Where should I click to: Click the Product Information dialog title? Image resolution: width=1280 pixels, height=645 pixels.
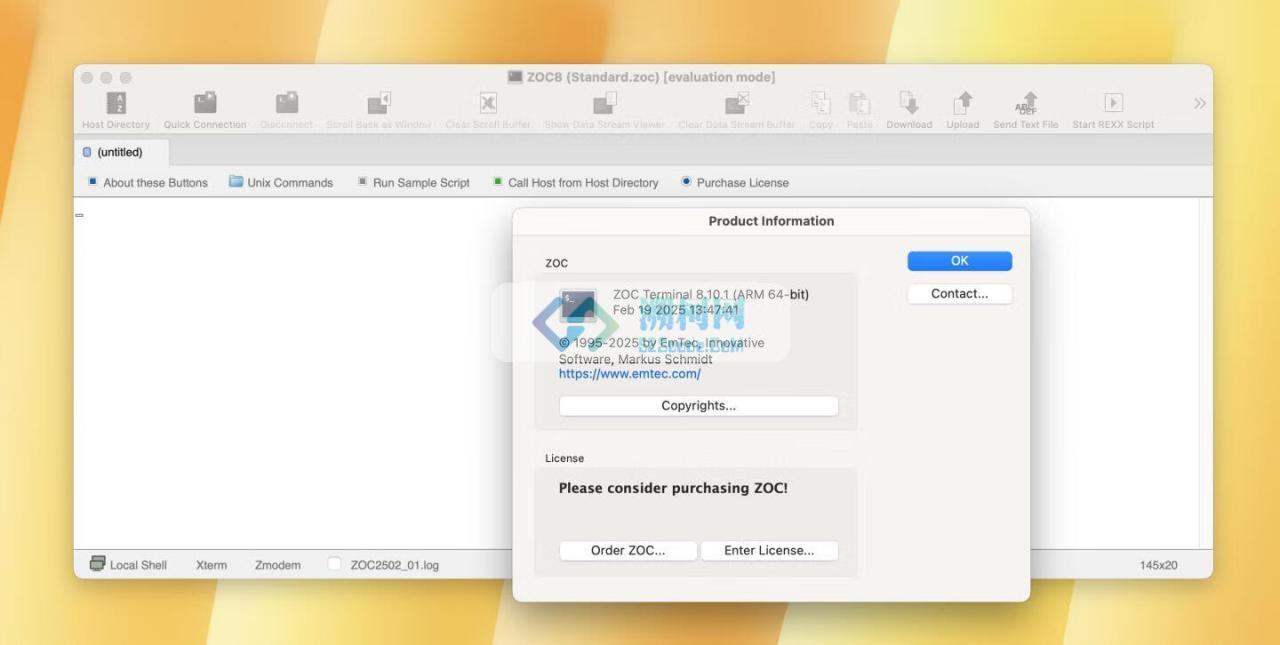(x=771, y=221)
